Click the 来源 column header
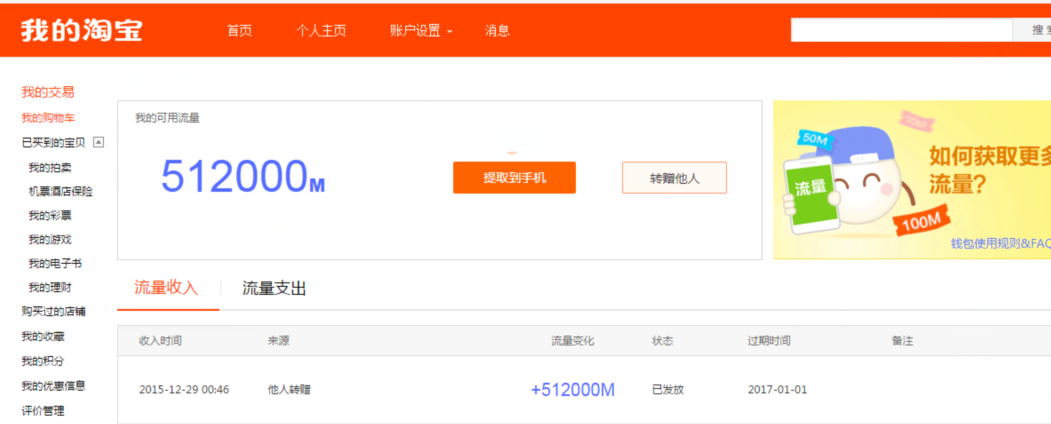This screenshot has height=424, width=1051. click(279, 341)
